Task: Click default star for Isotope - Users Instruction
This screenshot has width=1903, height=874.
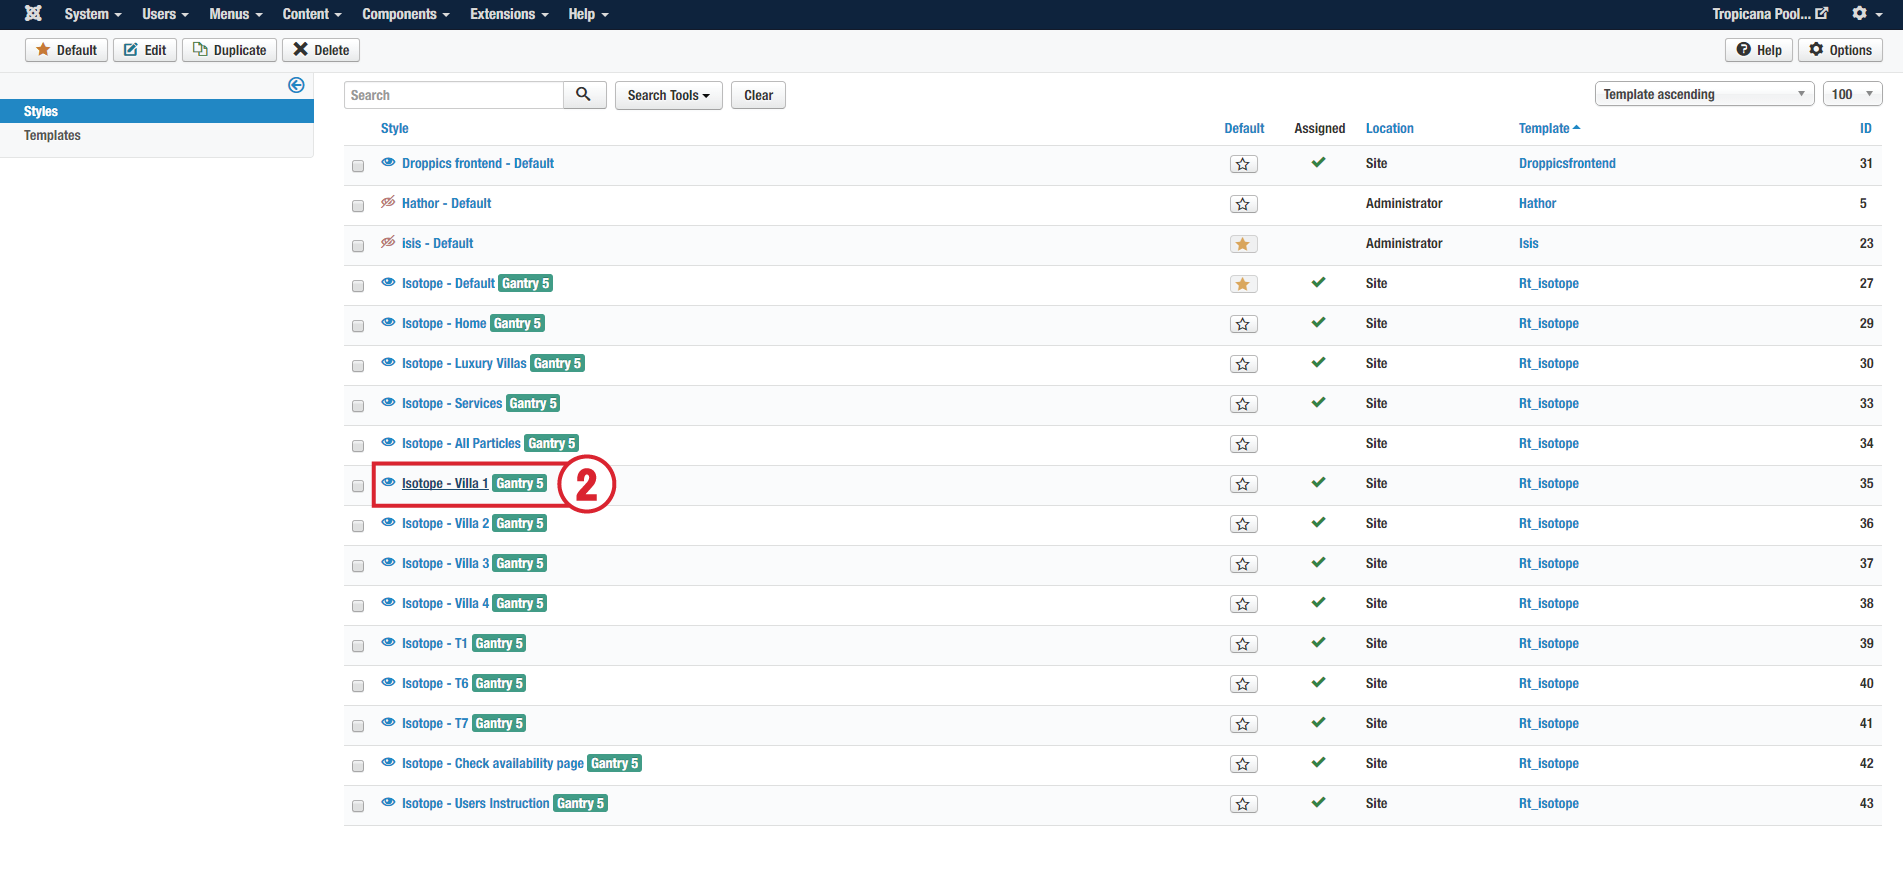Action: [x=1243, y=804]
